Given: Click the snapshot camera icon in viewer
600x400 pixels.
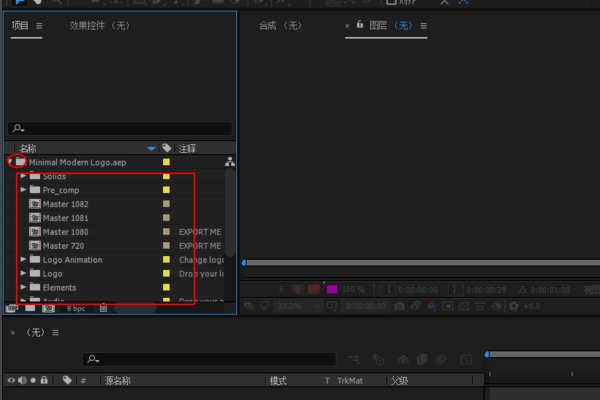Looking at the screenshot, I should click(x=398, y=305).
